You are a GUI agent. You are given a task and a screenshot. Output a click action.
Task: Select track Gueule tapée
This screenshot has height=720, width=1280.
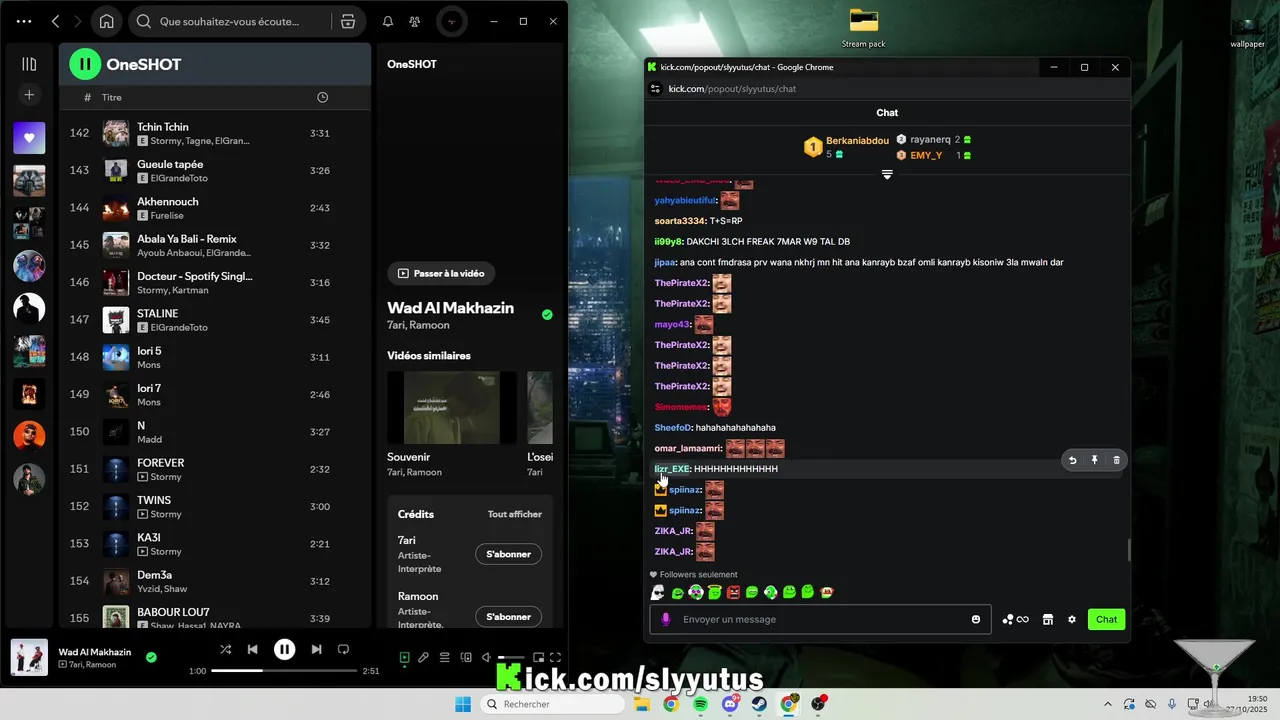215,170
